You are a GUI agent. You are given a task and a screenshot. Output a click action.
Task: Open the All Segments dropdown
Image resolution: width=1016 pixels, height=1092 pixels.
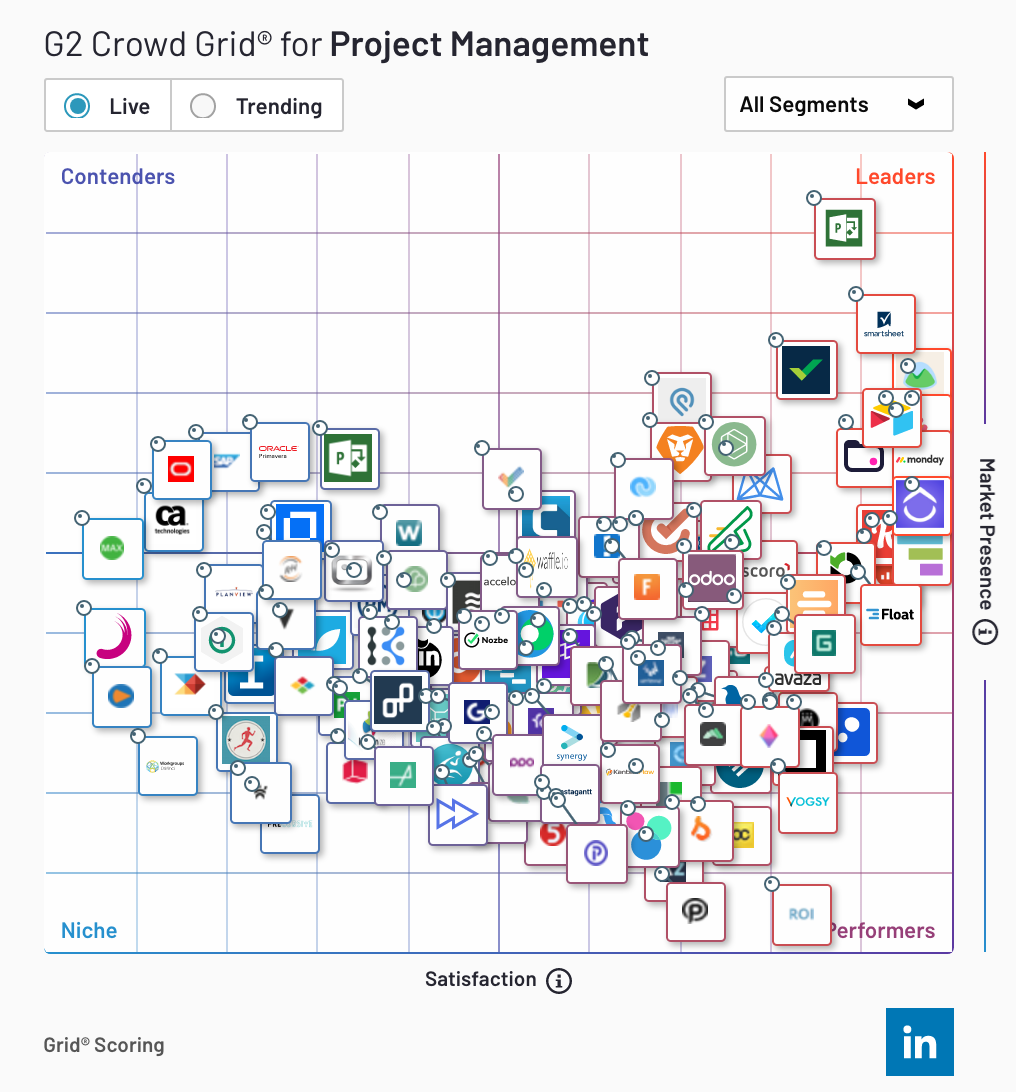point(838,104)
